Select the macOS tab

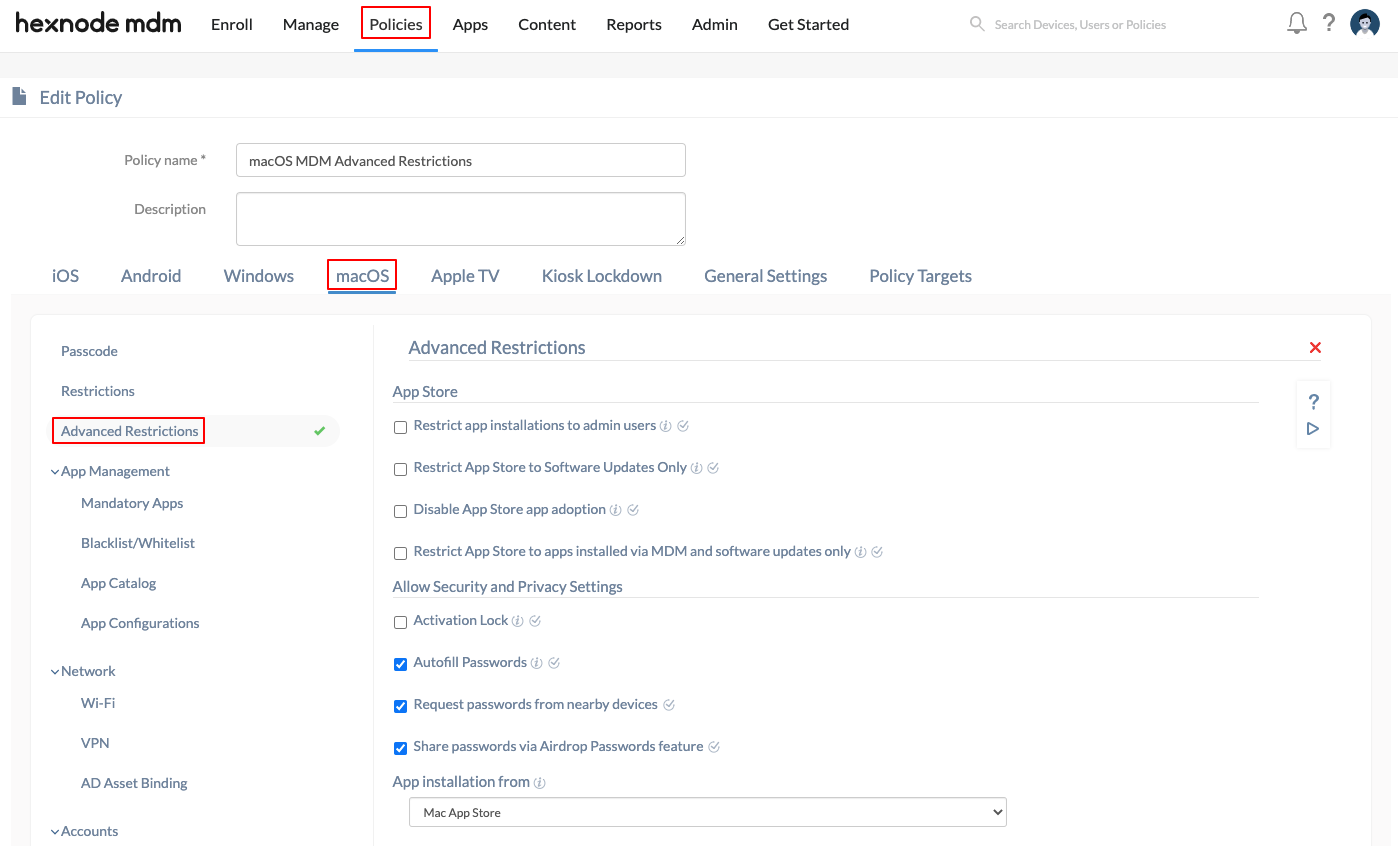pos(362,276)
